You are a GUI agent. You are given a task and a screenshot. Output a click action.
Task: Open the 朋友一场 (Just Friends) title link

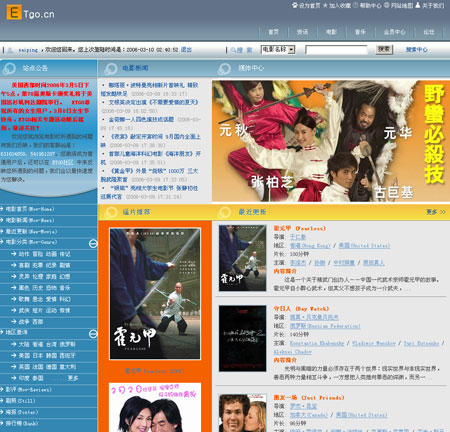[x=309, y=398]
